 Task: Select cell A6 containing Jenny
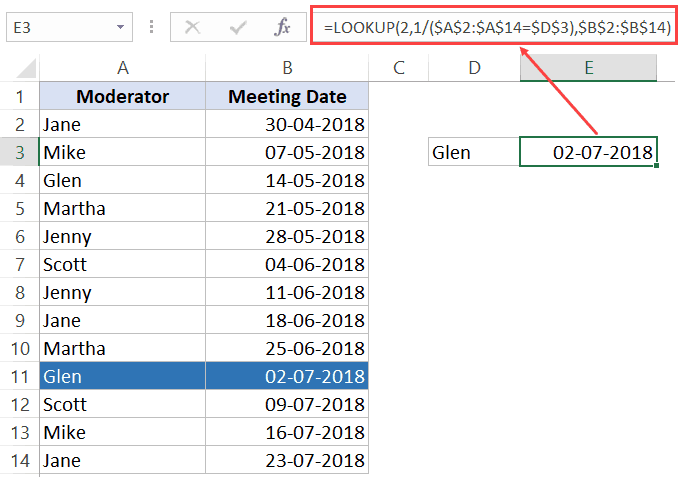point(122,237)
